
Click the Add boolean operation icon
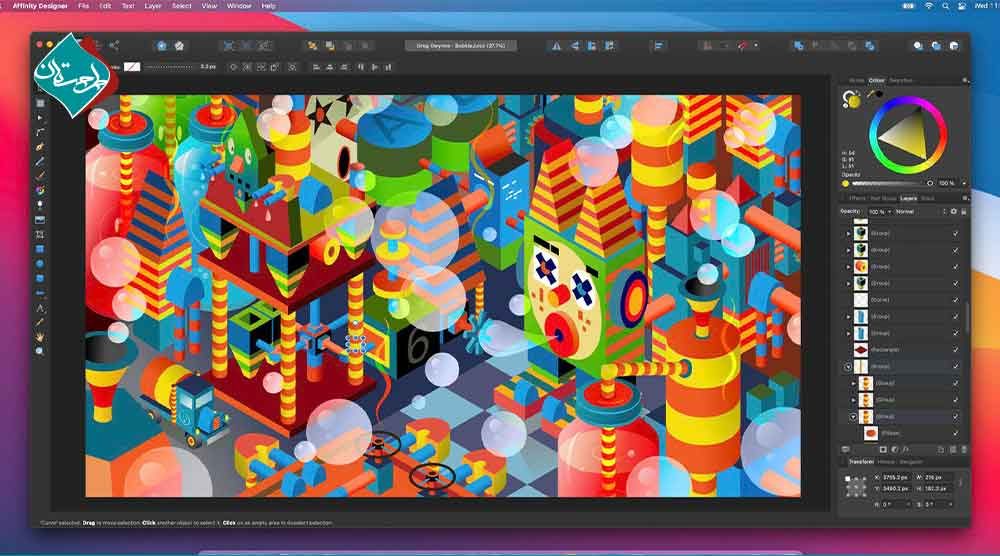pos(798,46)
